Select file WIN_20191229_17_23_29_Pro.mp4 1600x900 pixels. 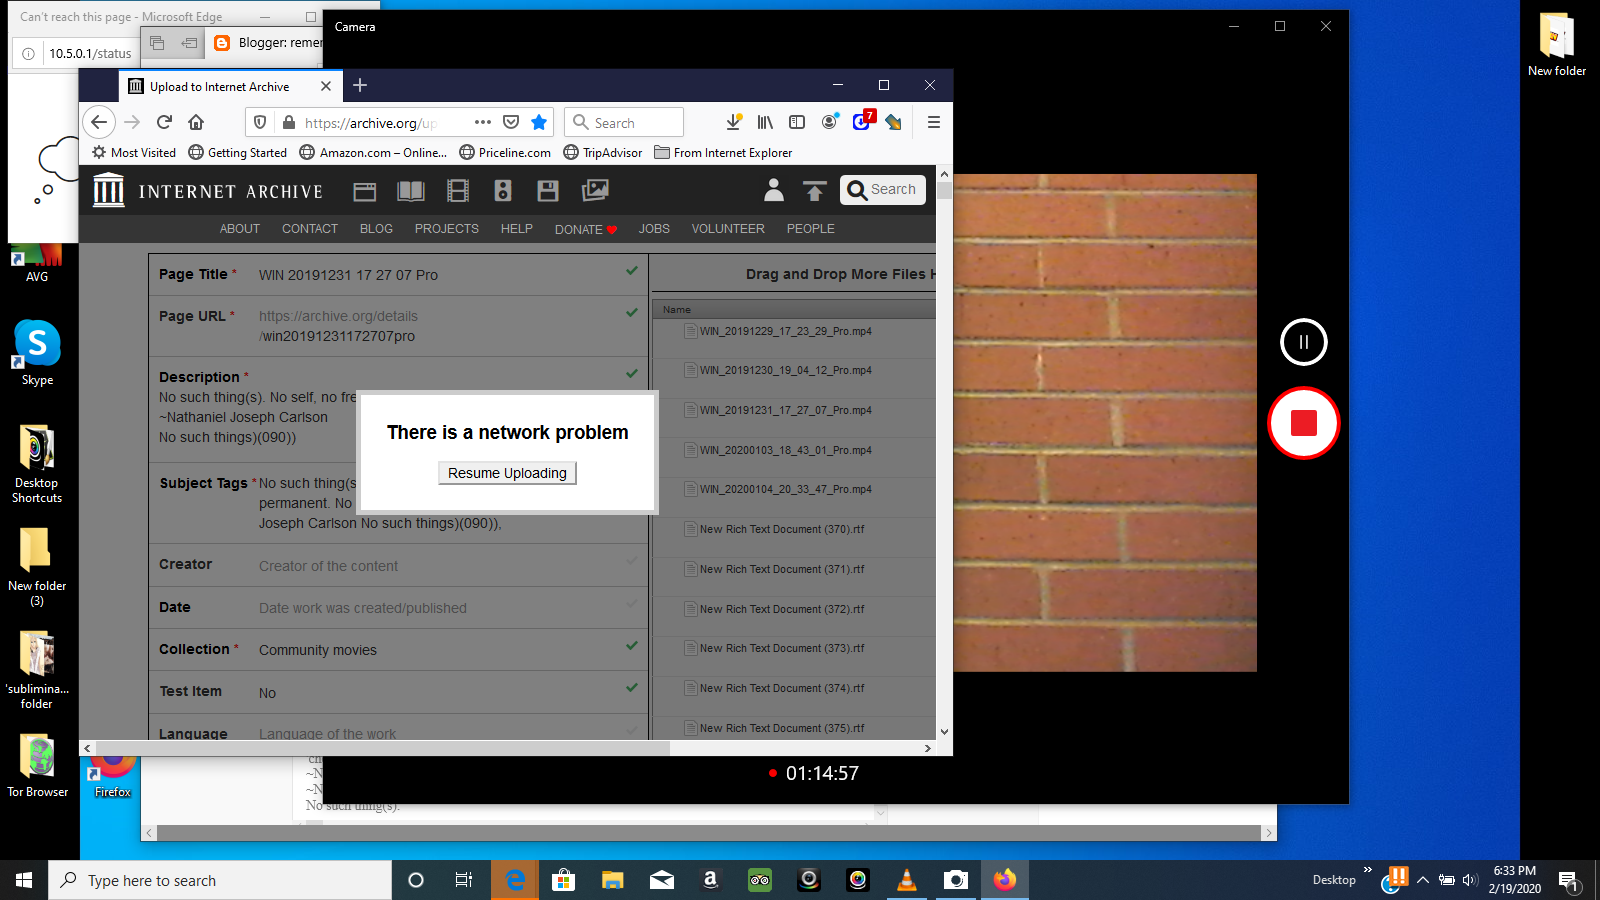[x=785, y=331]
